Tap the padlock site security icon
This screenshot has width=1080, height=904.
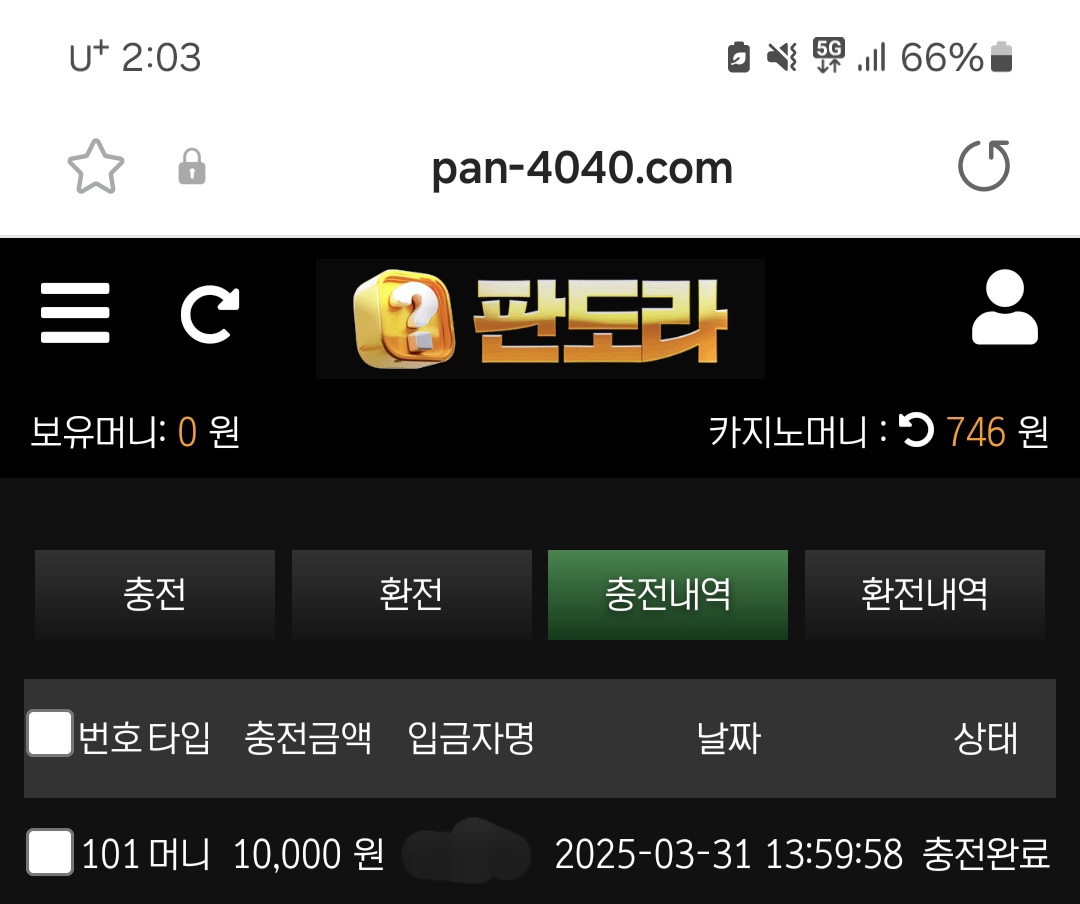click(x=191, y=167)
